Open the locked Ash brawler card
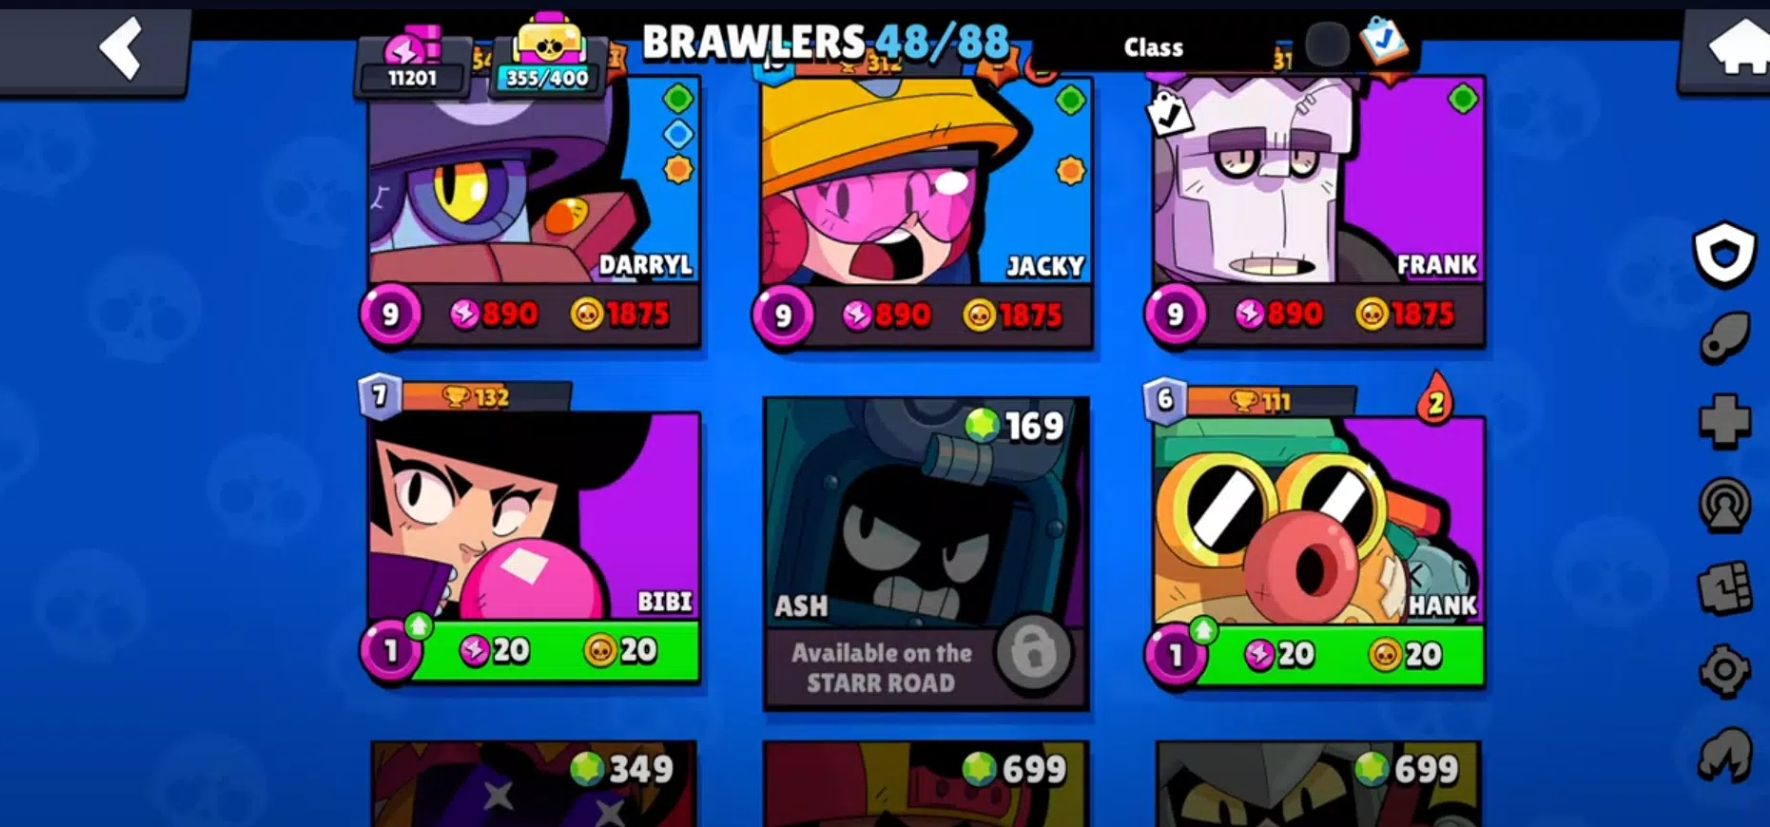 pyautogui.click(x=926, y=554)
